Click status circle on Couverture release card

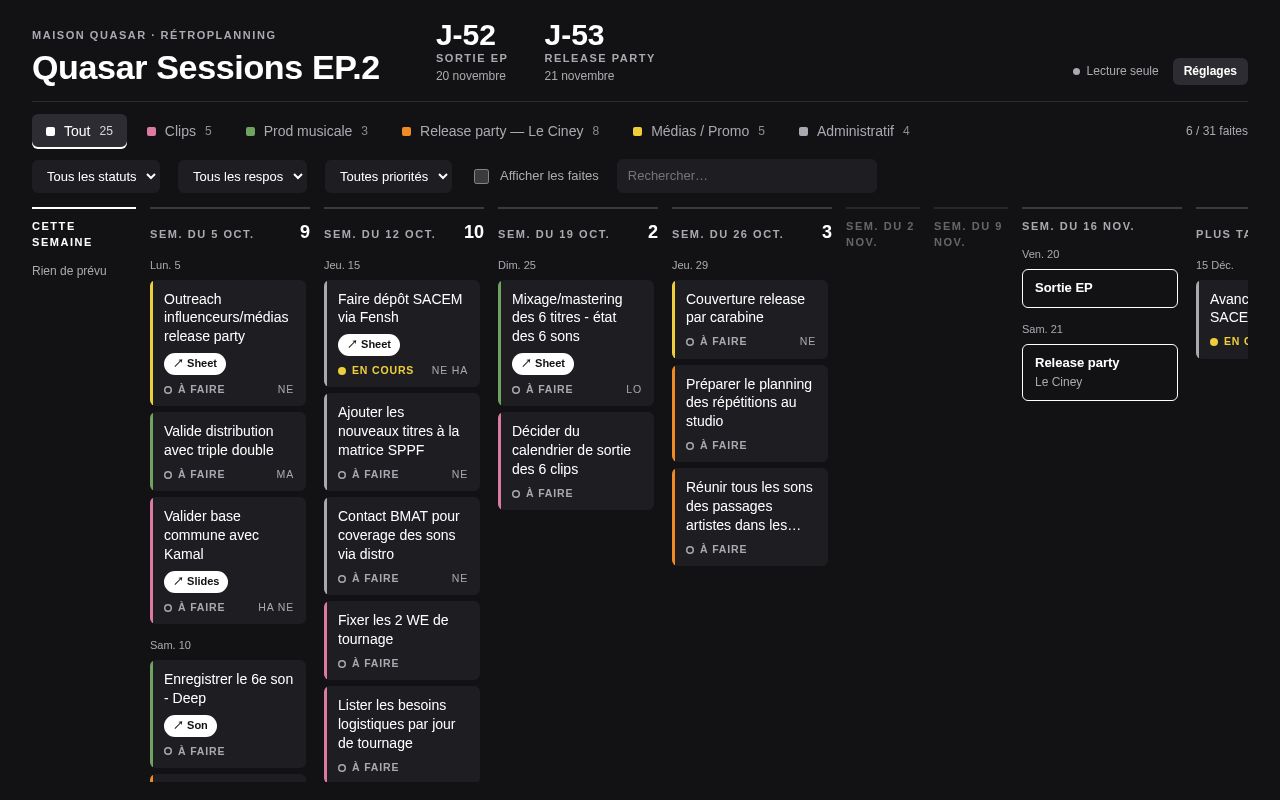pyautogui.click(x=690, y=342)
